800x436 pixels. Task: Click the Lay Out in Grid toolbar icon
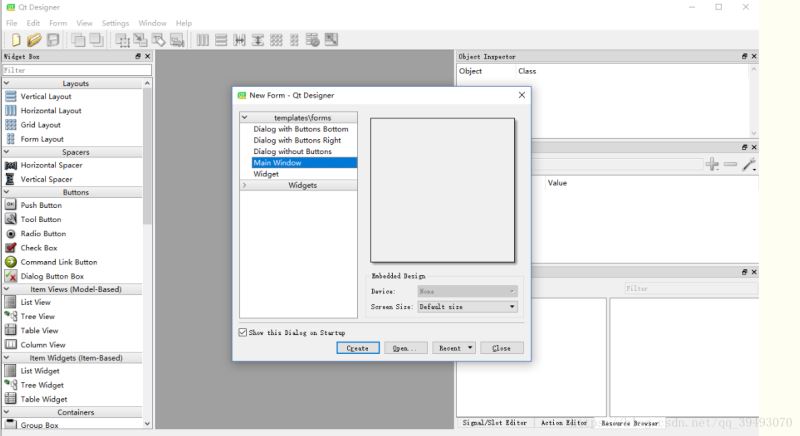click(276, 40)
